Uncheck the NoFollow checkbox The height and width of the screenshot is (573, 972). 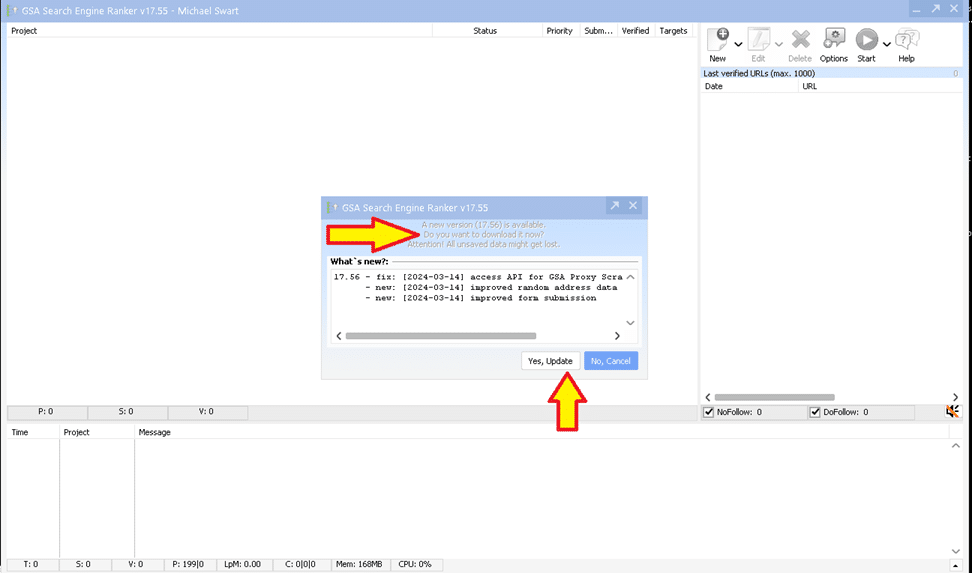tap(709, 412)
